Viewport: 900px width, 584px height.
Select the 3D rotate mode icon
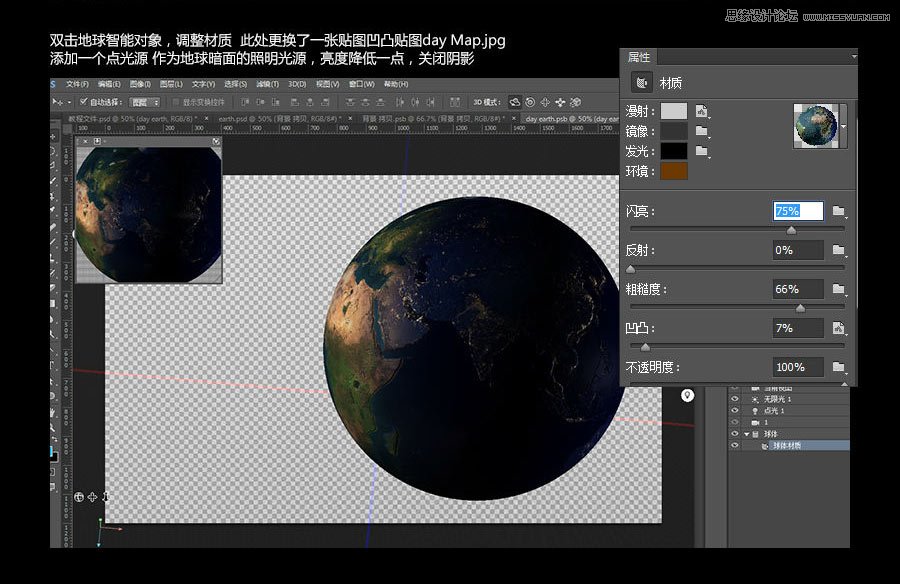514,102
